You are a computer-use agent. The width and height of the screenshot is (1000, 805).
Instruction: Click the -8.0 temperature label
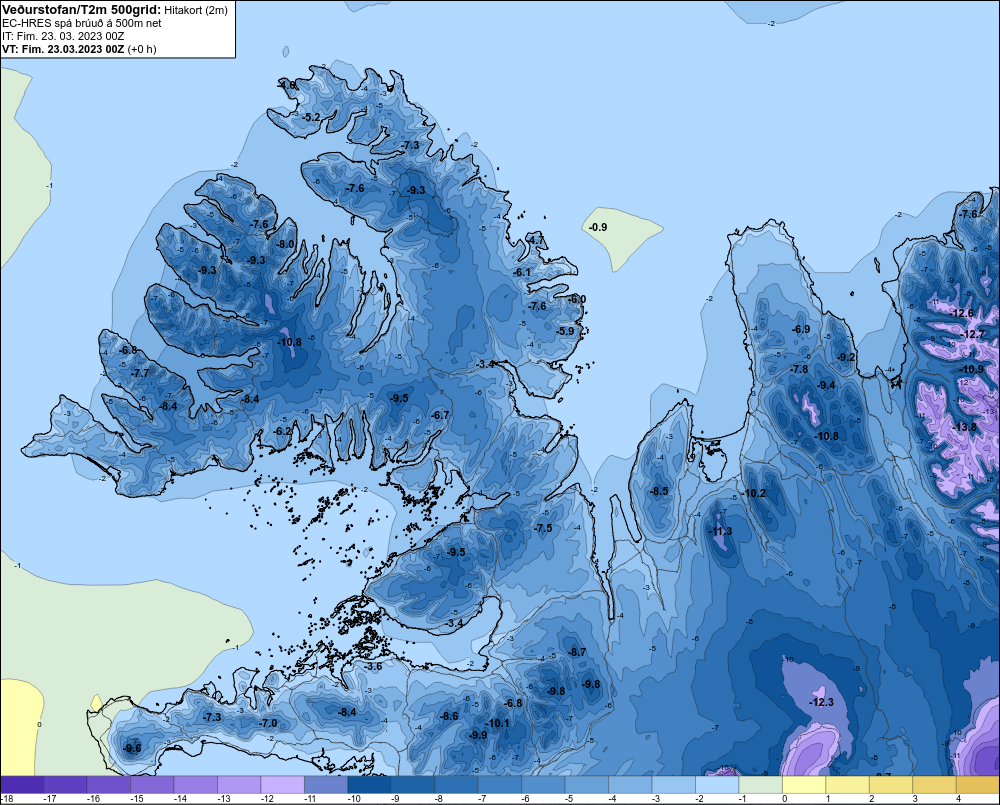[285, 244]
